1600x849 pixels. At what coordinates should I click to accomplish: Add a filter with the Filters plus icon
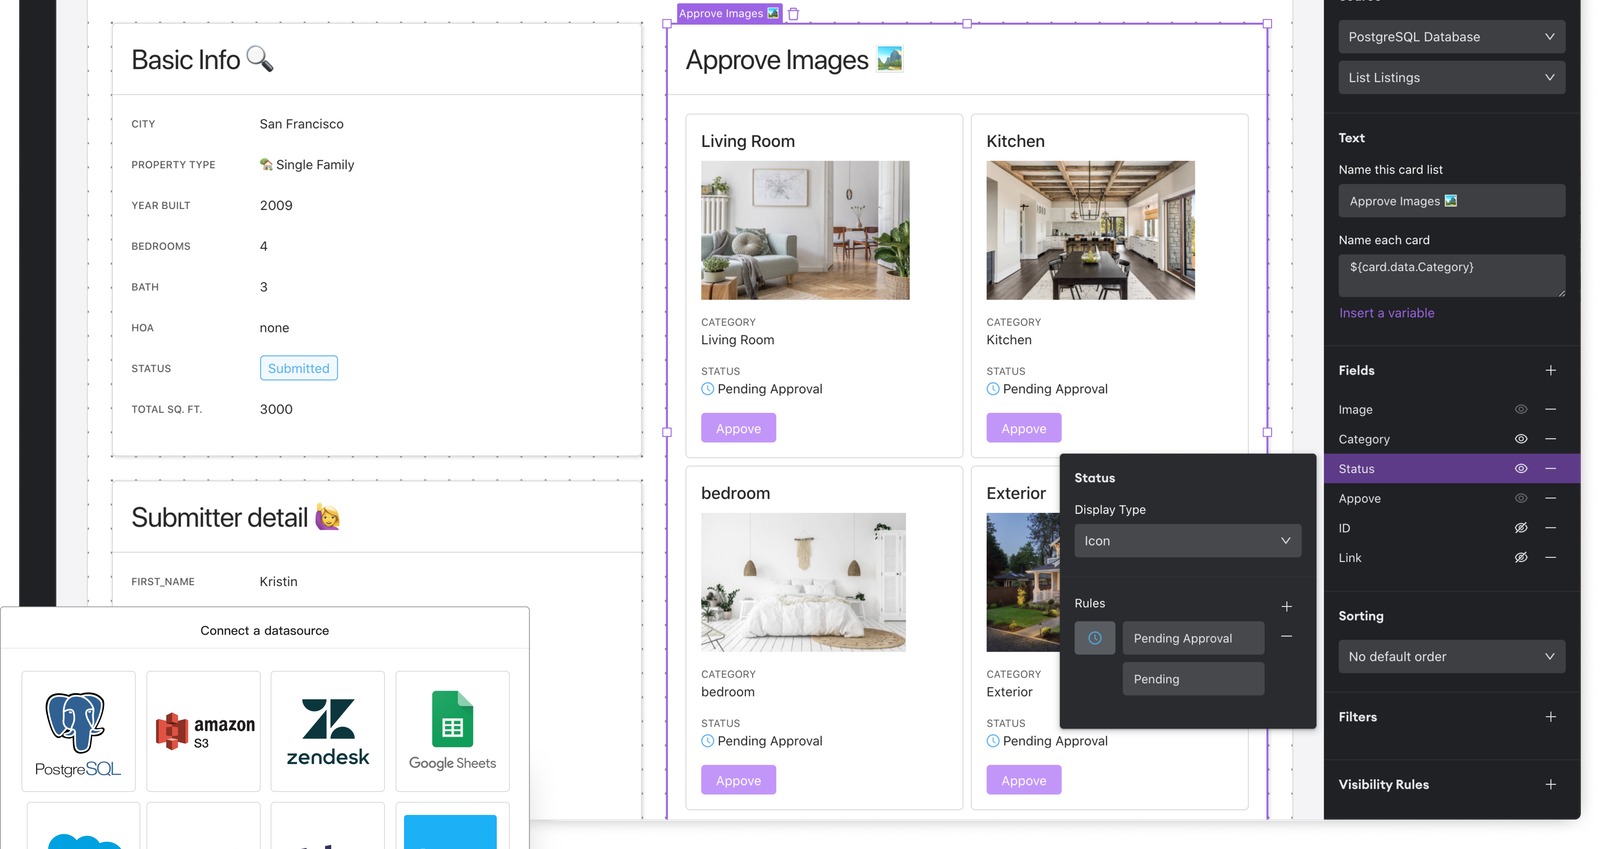[1551, 717]
